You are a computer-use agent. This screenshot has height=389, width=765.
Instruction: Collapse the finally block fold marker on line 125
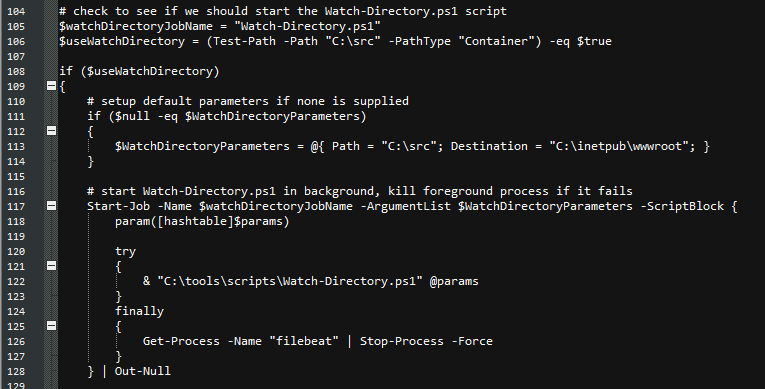coord(51,326)
